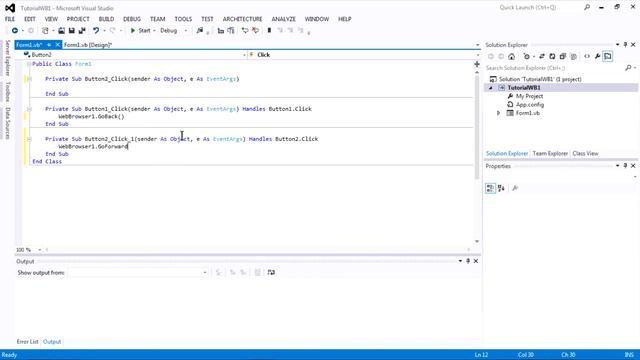Click Collapse All icon in Solution Explorer
The image size is (640, 360).
click(563, 56)
